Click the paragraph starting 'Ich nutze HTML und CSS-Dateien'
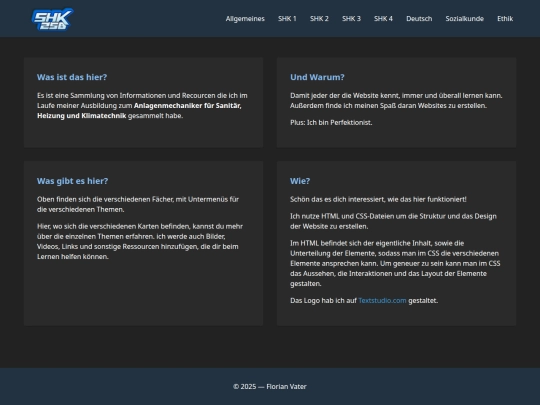Image resolution: width=540 pixels, height=405 pixels. click(393, 221)
